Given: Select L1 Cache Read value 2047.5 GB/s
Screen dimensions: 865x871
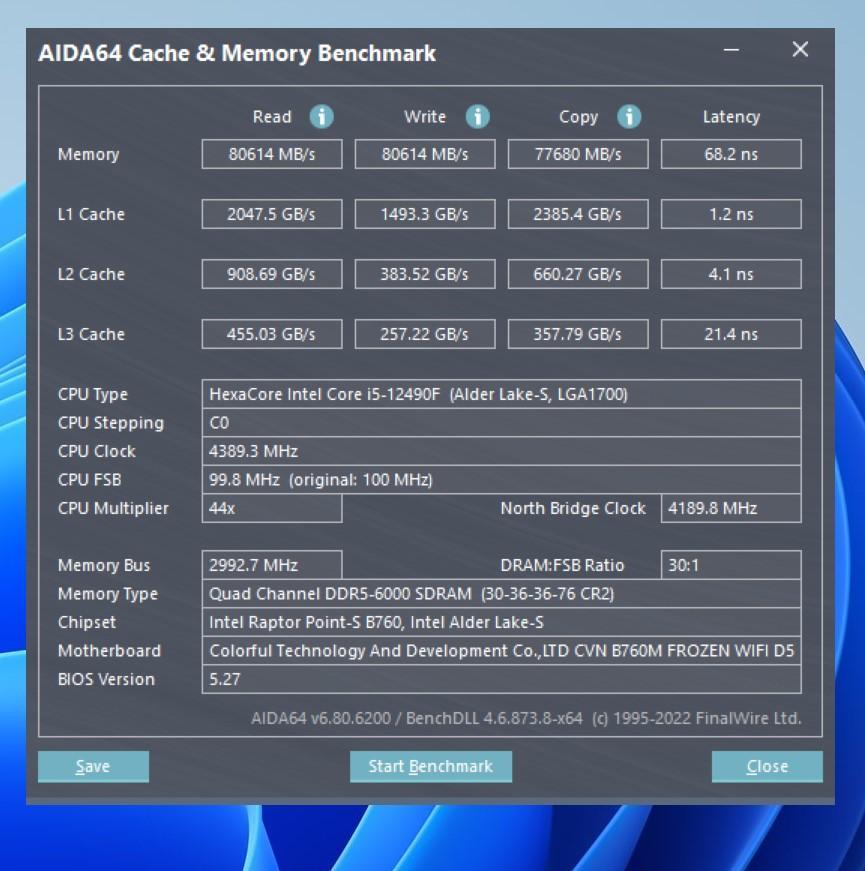Looking at the screenshot, I should click(272, 214).
